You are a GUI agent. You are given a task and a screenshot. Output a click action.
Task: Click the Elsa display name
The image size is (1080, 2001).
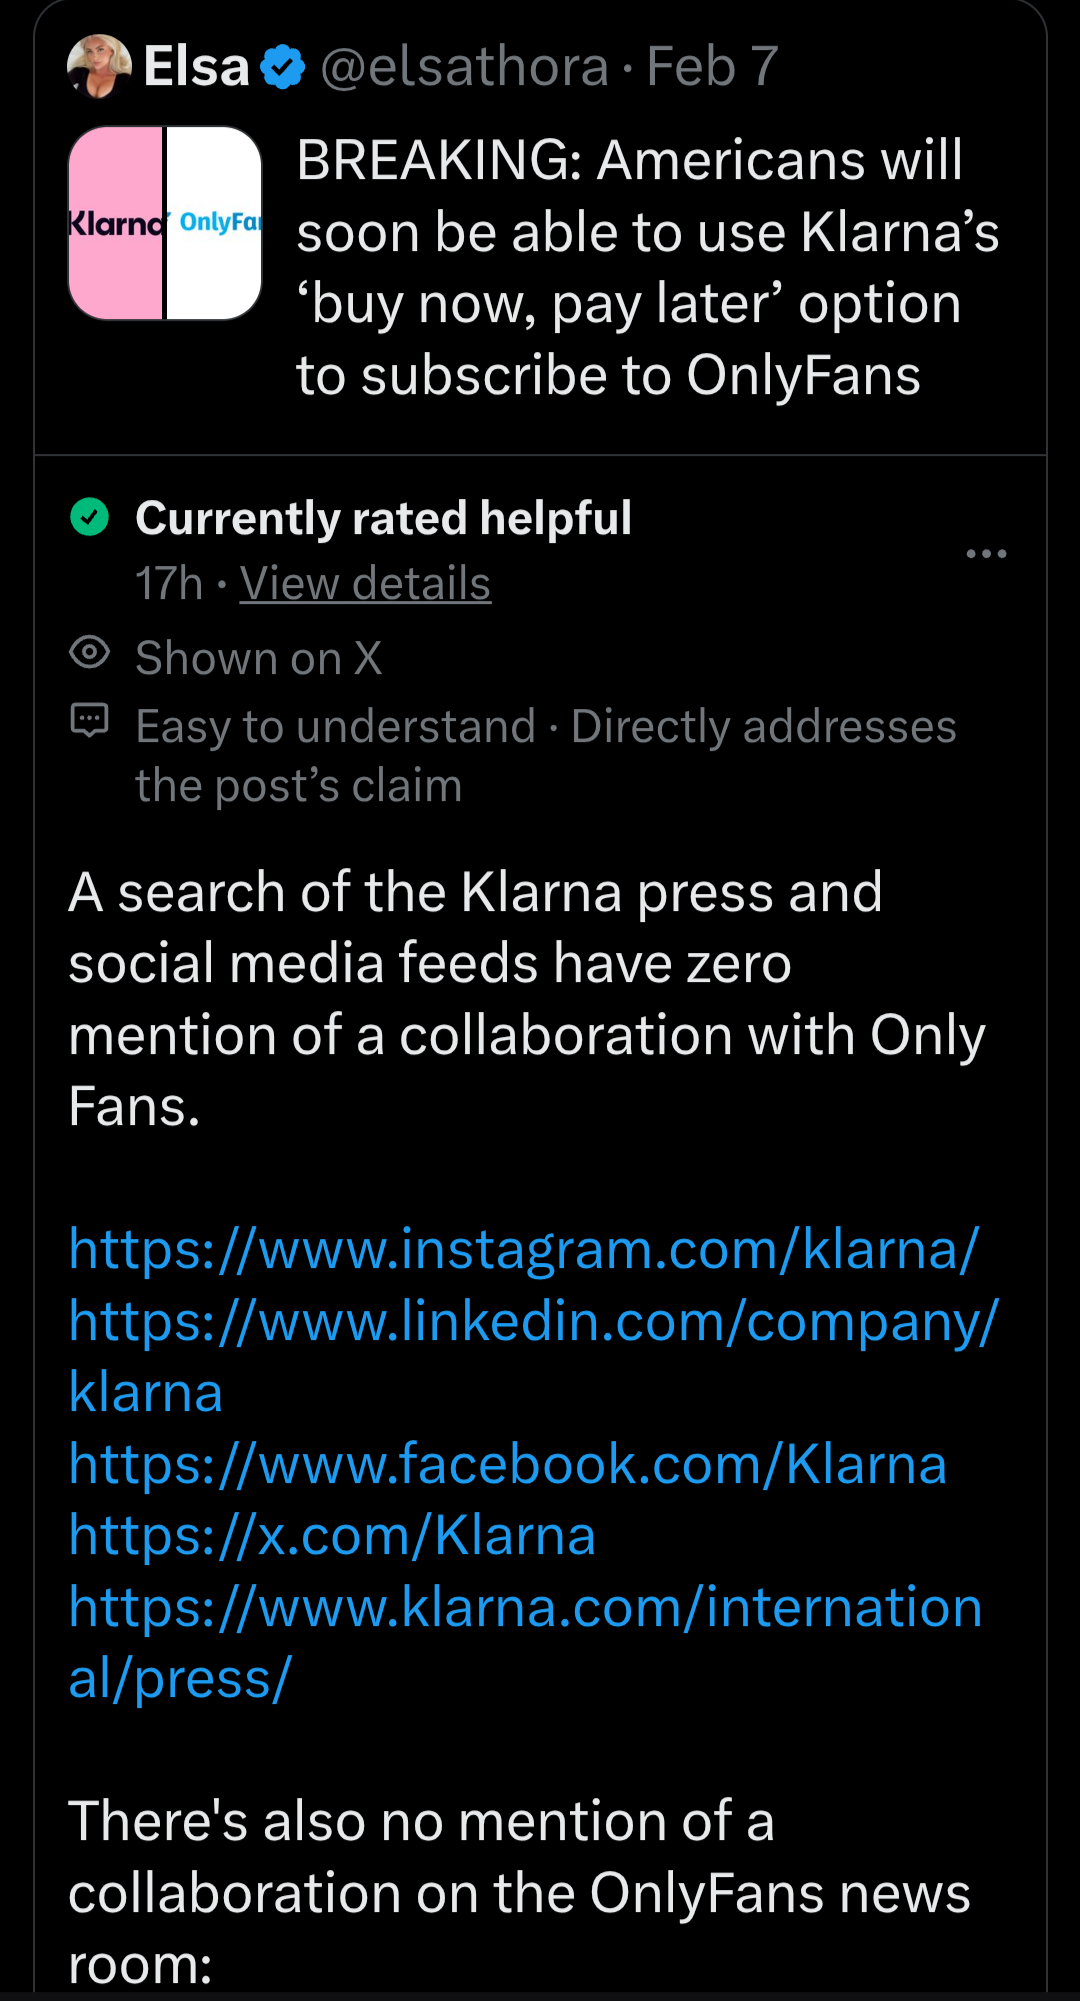point(196,67)
